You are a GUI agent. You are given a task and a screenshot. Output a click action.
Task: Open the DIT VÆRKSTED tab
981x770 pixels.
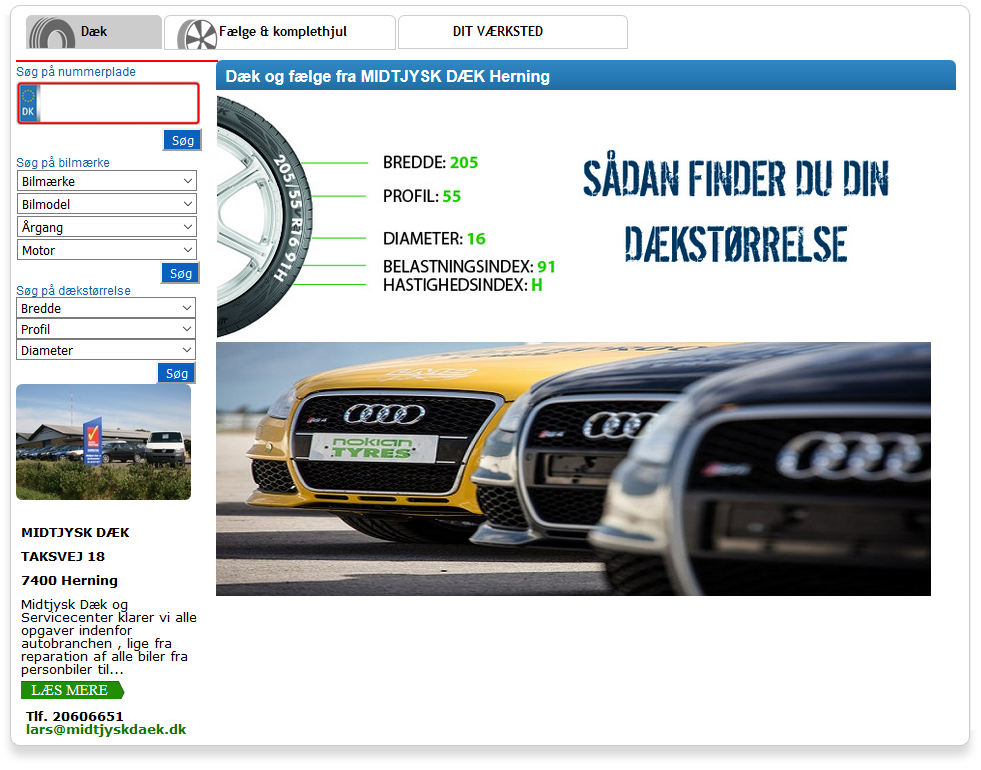(512, 32)
